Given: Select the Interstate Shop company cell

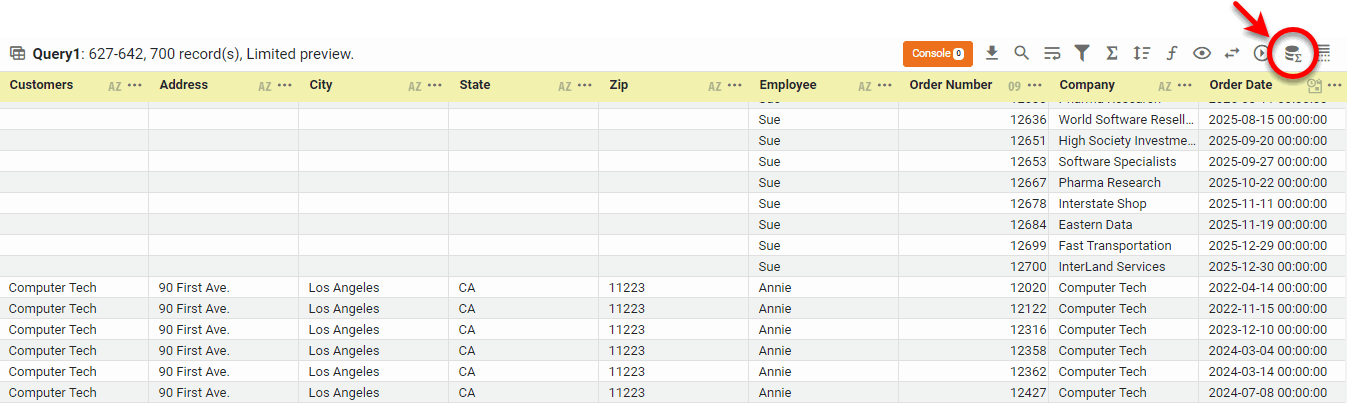Looking at the screenshot, I should [x=1102, y=204].
